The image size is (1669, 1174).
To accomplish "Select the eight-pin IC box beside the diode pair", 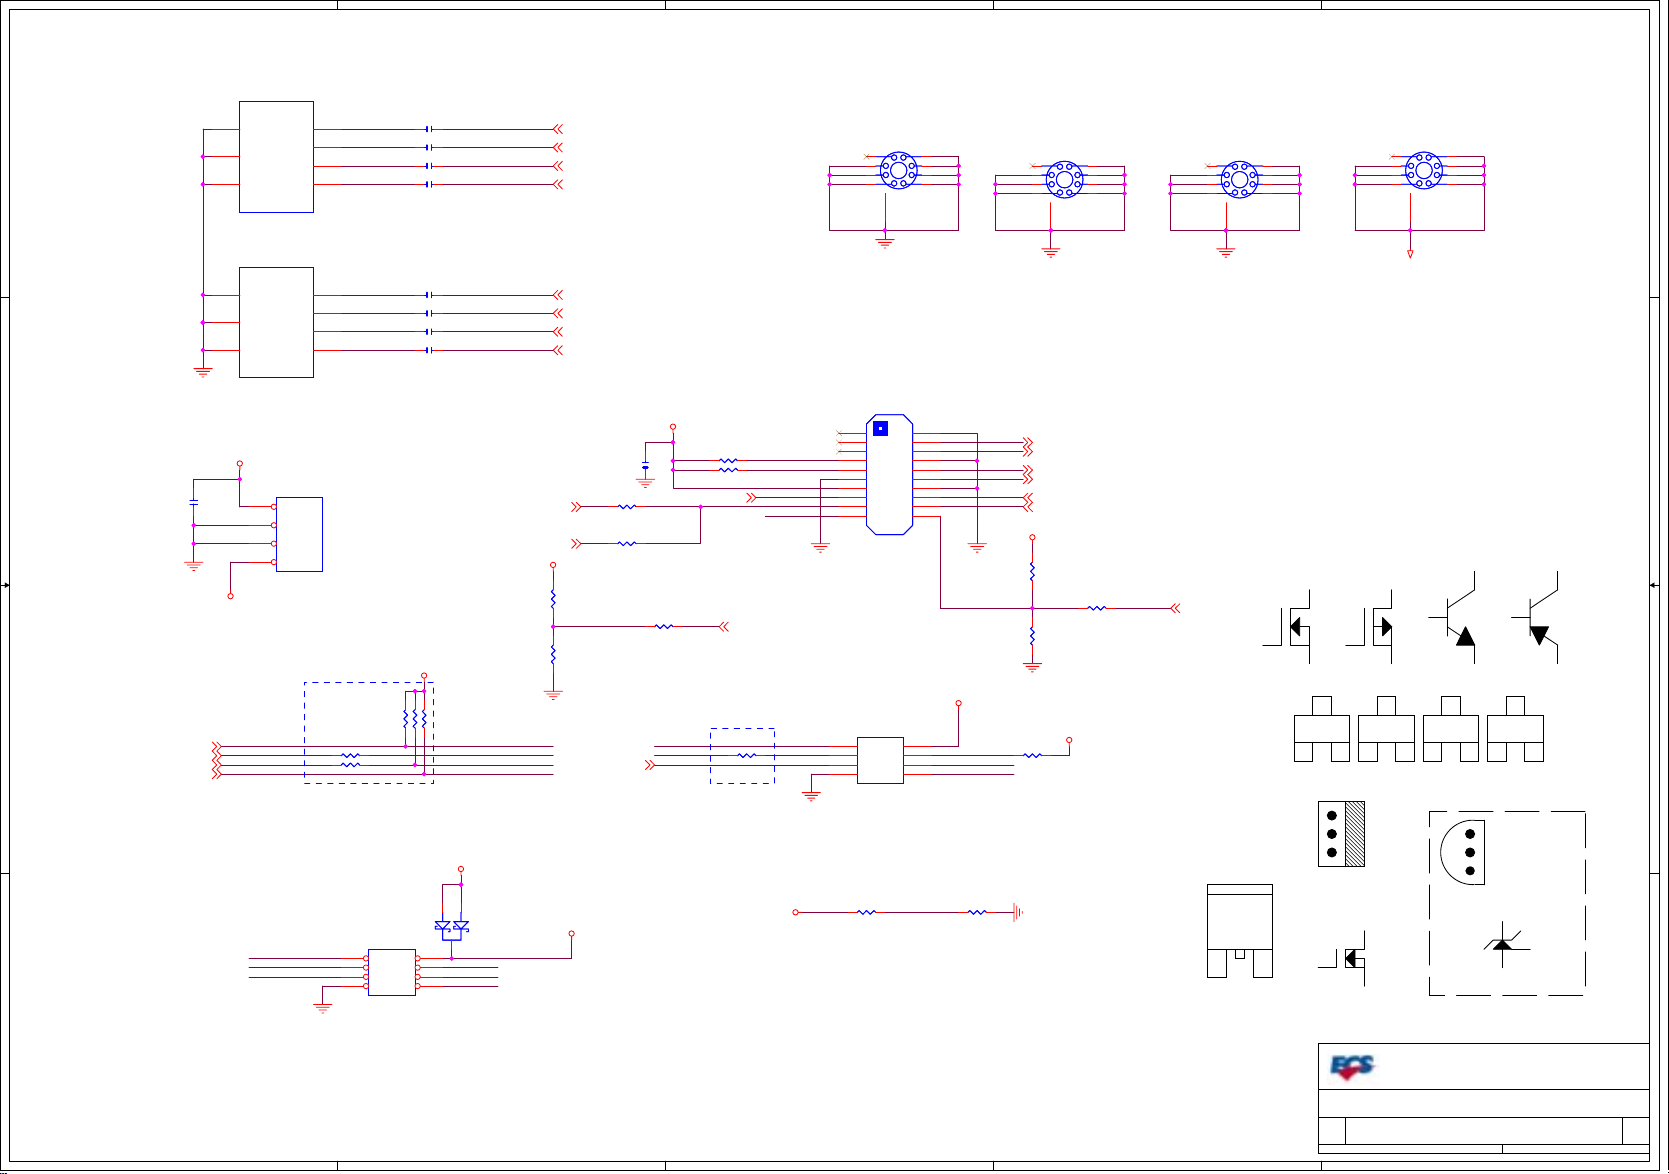I will [392, 972].
